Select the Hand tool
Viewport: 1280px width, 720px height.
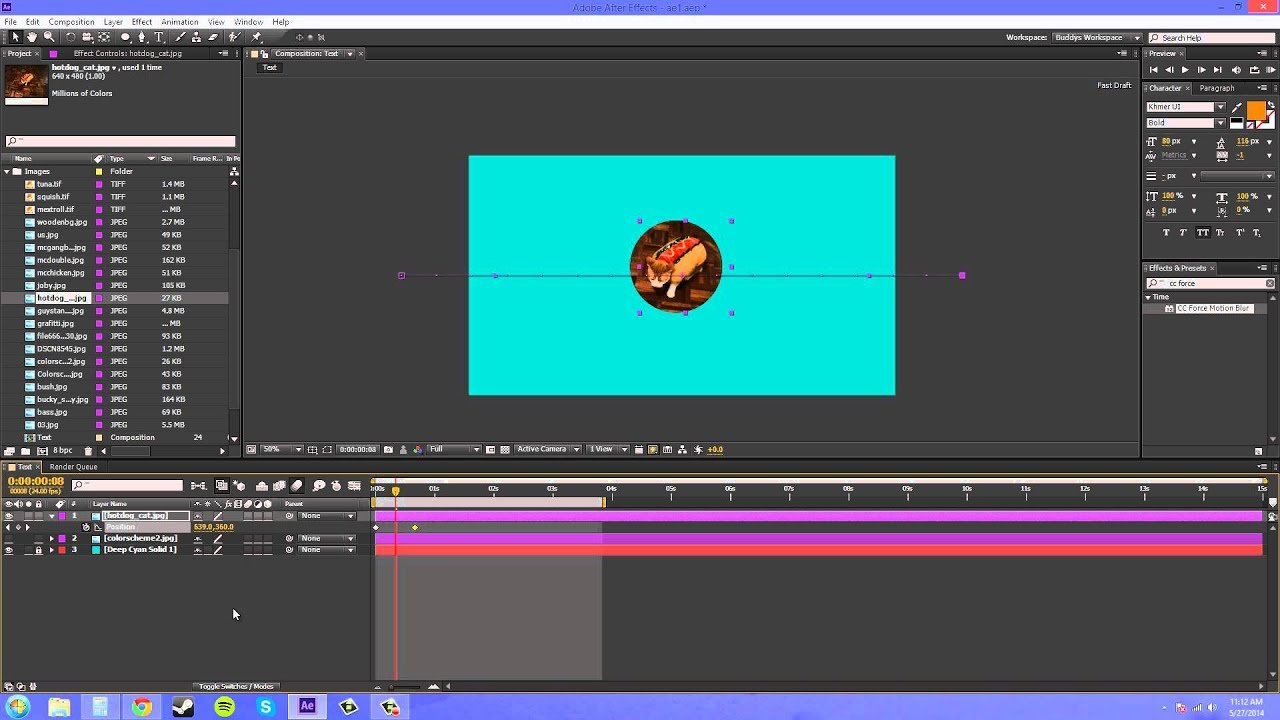coord(33,36)
